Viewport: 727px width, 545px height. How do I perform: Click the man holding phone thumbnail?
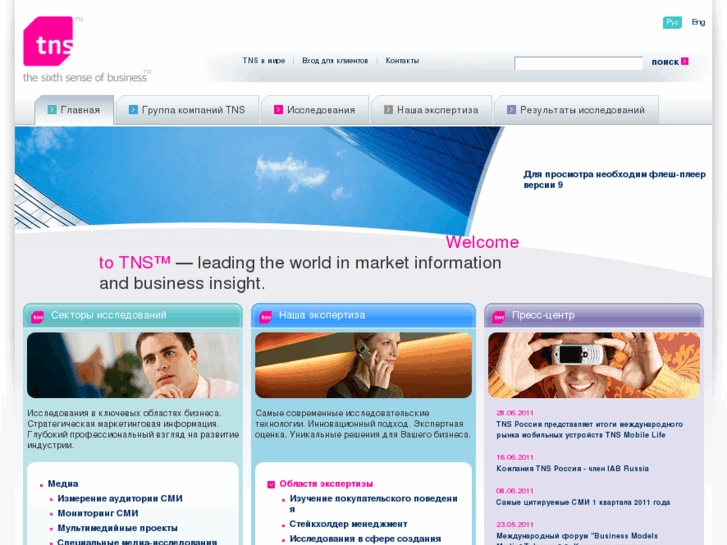(594, 365)
